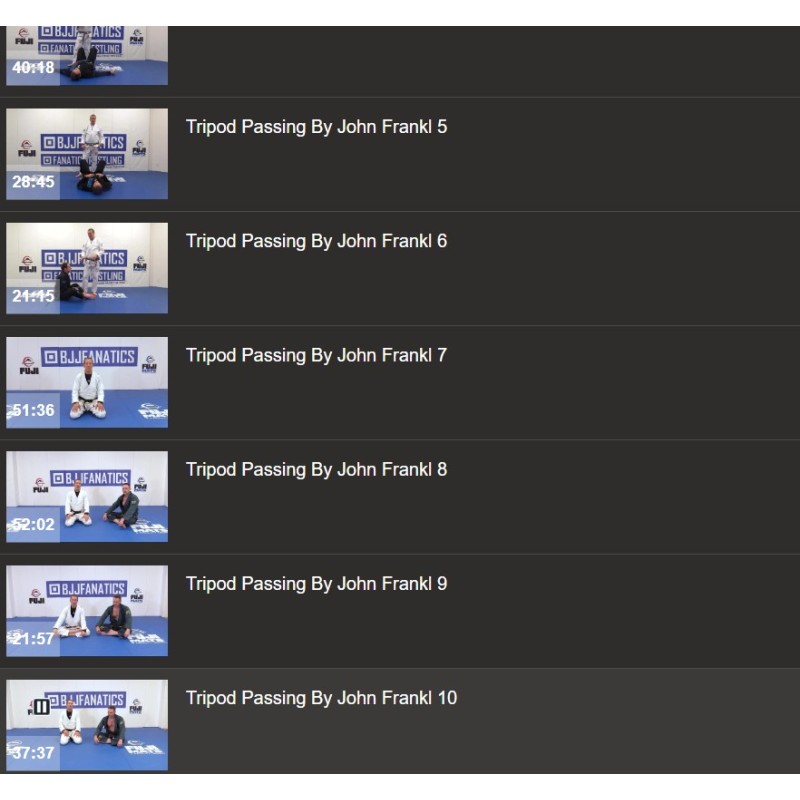Viewport: 800px width, 800px height.
Task: Click the 24:15 duration badge
Action: click(33, 296)
